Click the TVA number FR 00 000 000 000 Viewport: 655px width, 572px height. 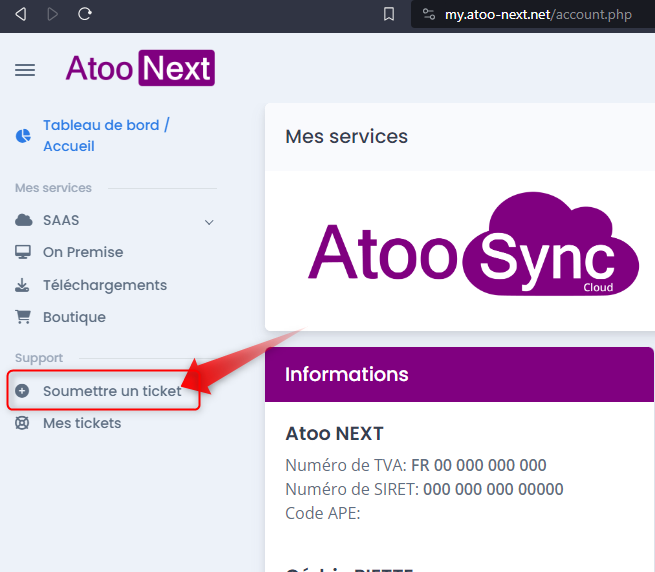[479, 465]
